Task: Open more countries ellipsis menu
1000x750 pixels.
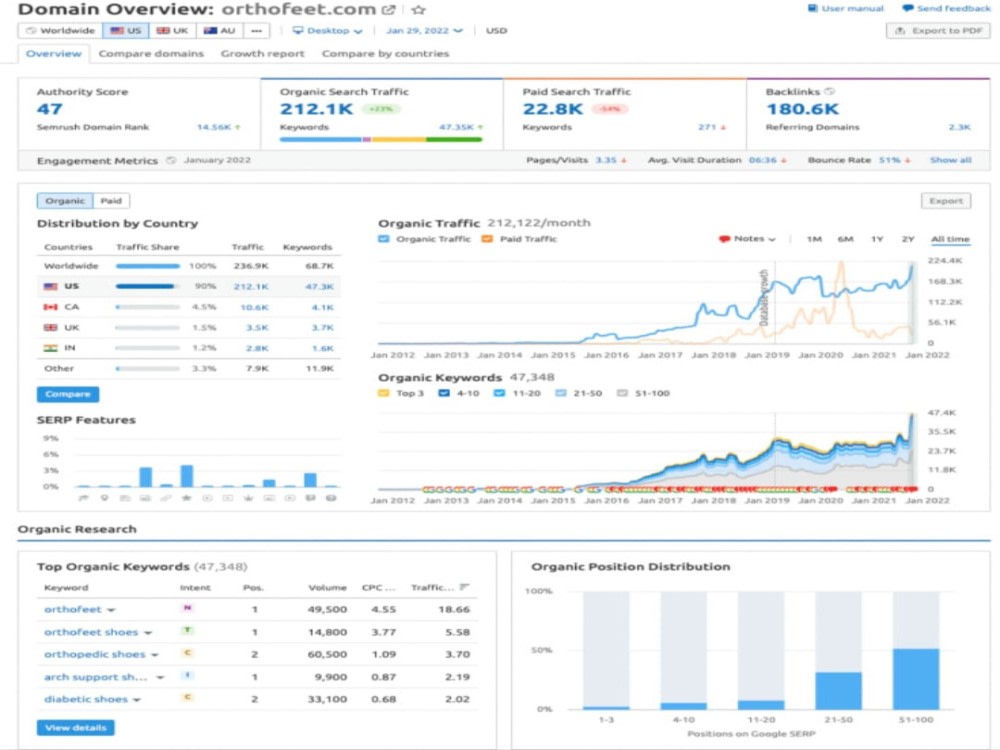Action: [256, 31]
